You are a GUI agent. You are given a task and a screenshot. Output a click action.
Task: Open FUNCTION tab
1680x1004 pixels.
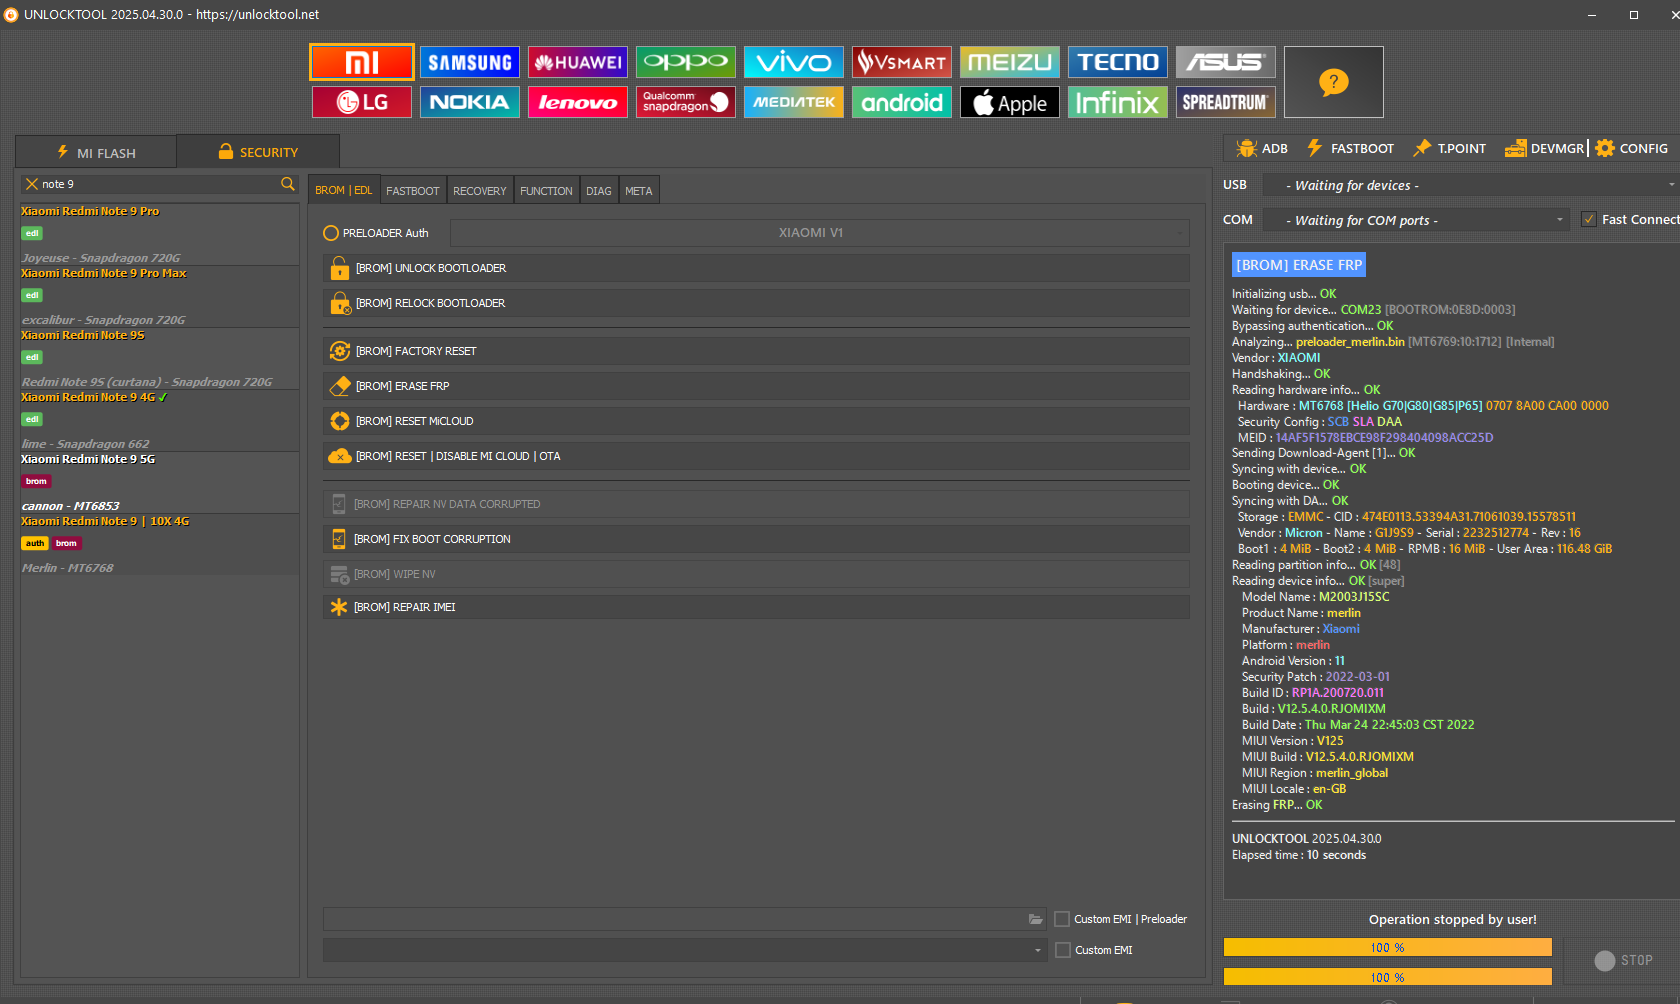[x=546, y=190]
